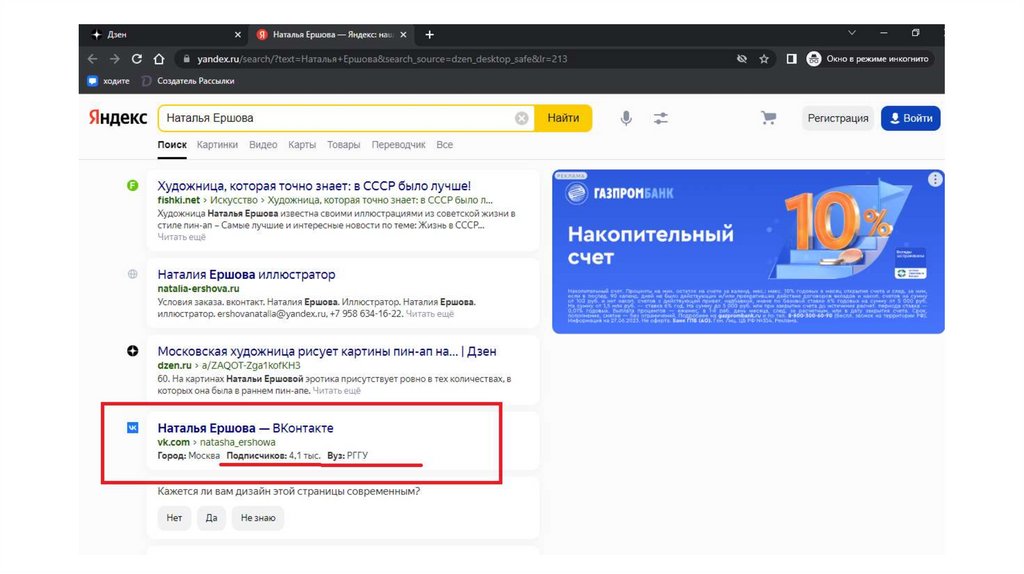Open the shopping cart icon
The width and height of the screenshot is (1024, 574).
pos(769,118)
